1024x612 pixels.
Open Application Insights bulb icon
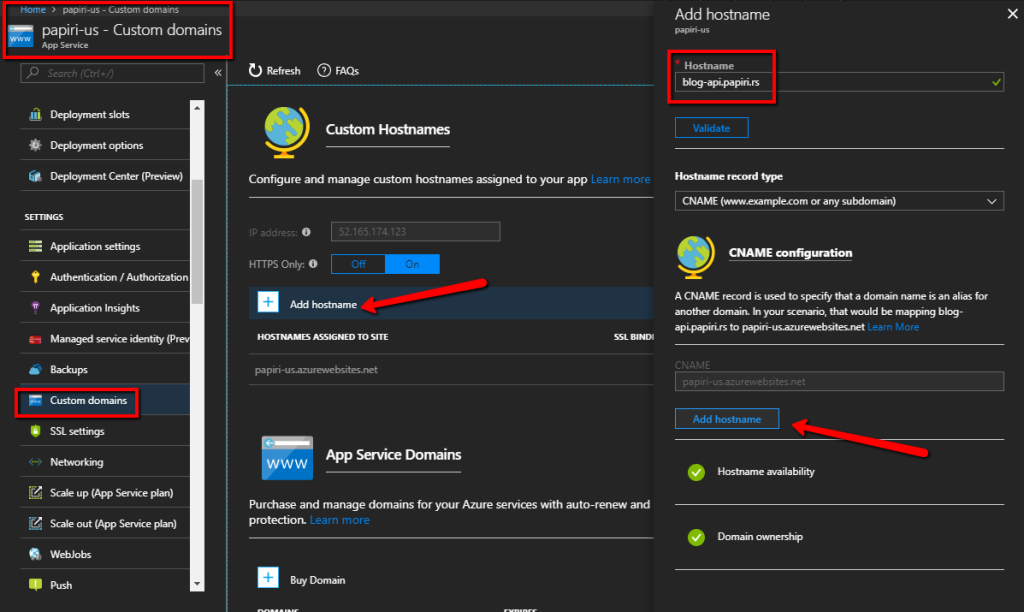(x=35, y=308)
